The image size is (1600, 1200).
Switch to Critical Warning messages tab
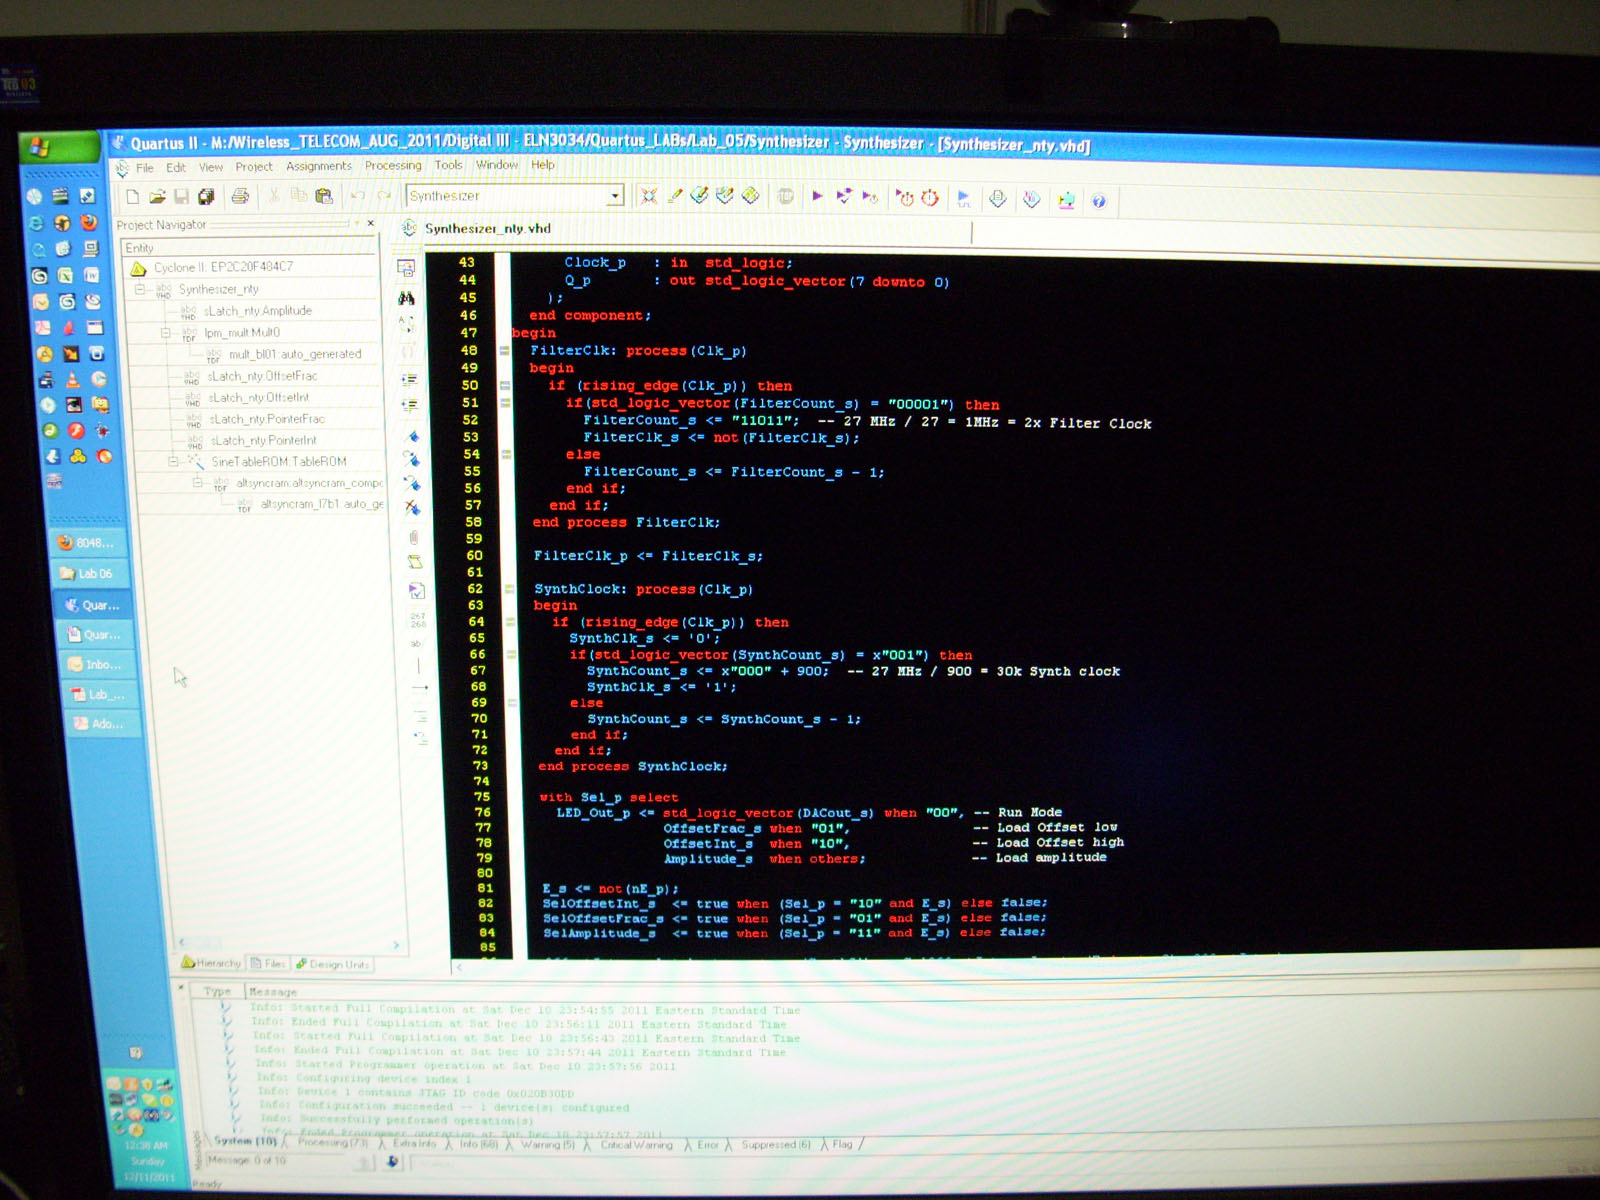pyautogui.click(x=636, y=1144)
